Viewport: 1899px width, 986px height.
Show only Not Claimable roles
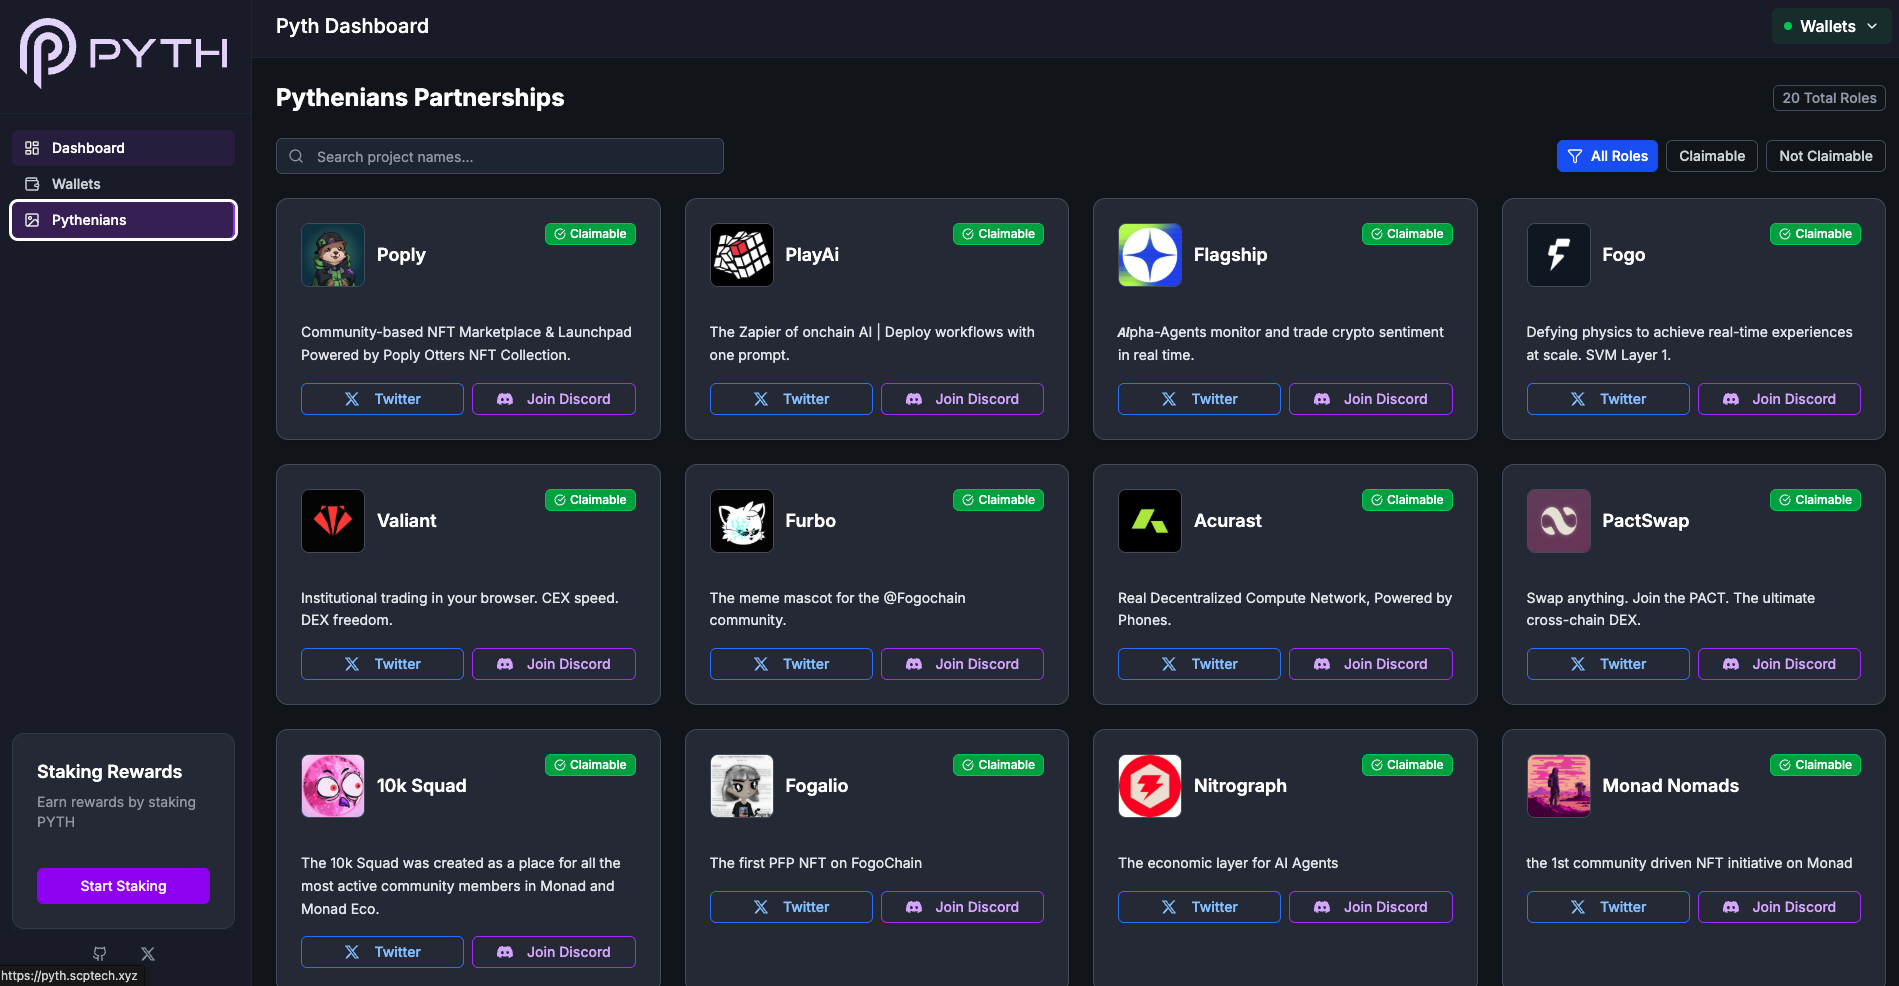[x=1825, y=156]
